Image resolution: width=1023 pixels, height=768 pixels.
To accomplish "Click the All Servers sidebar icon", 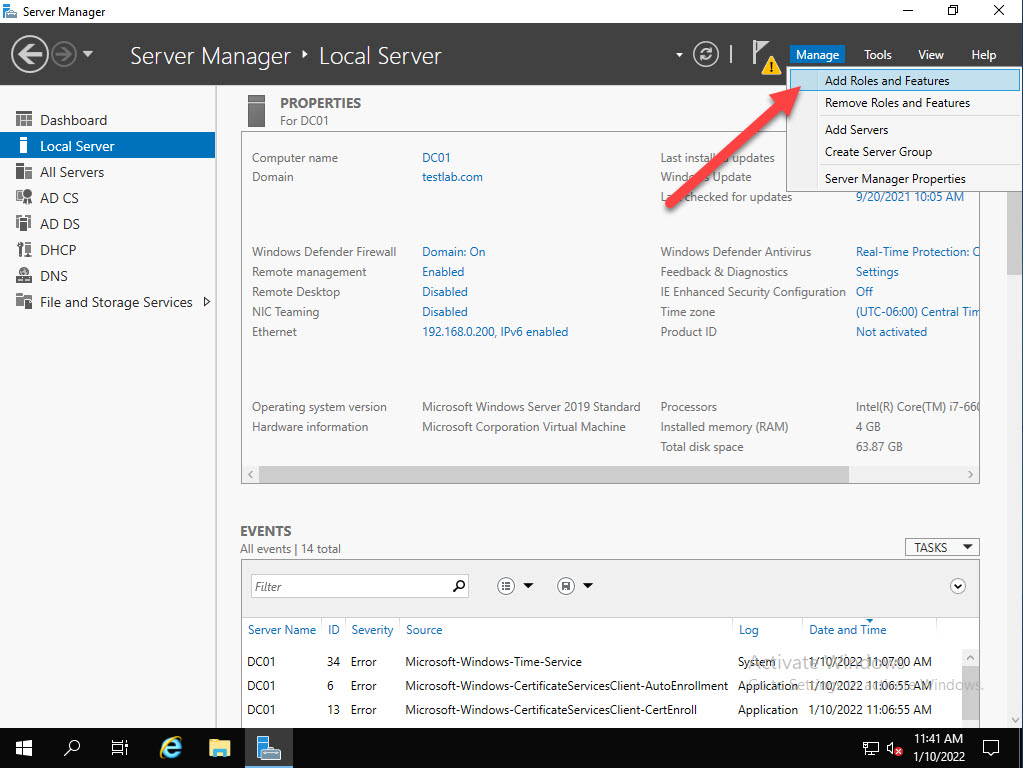I will 24,172.
